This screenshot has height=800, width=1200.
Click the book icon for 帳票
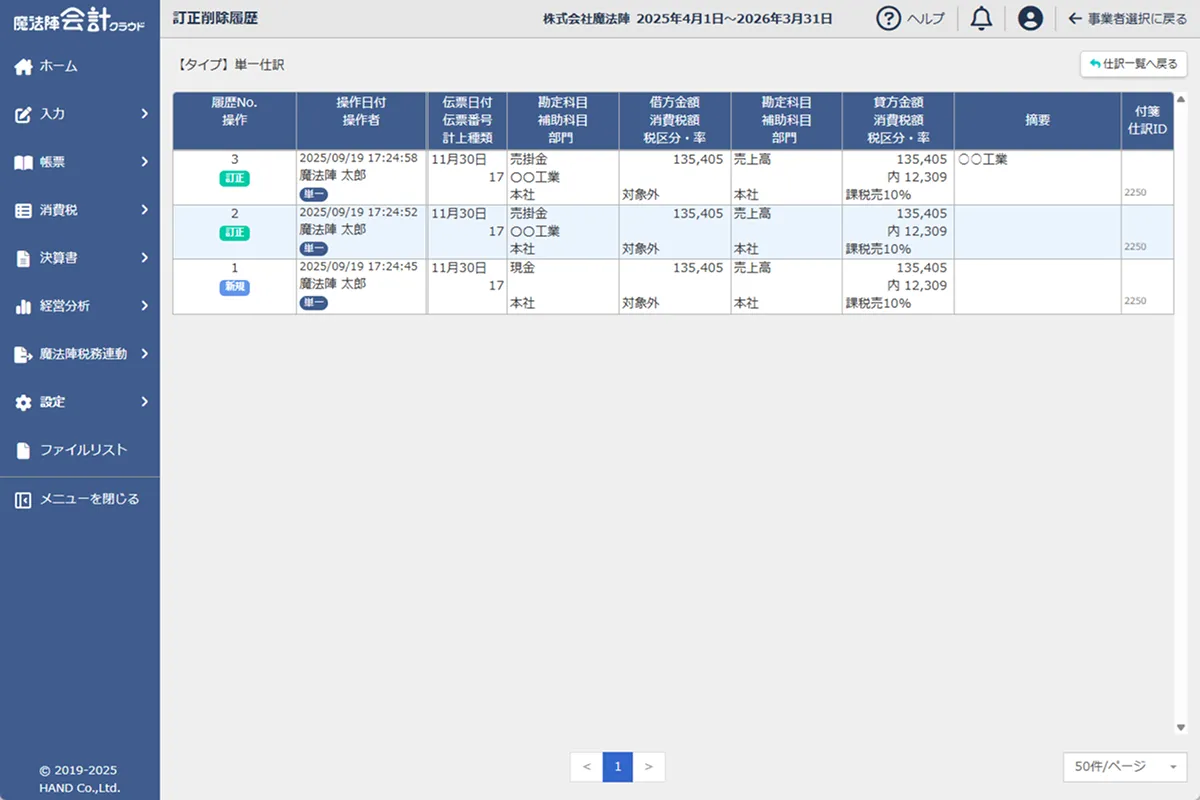coord(24,162)
